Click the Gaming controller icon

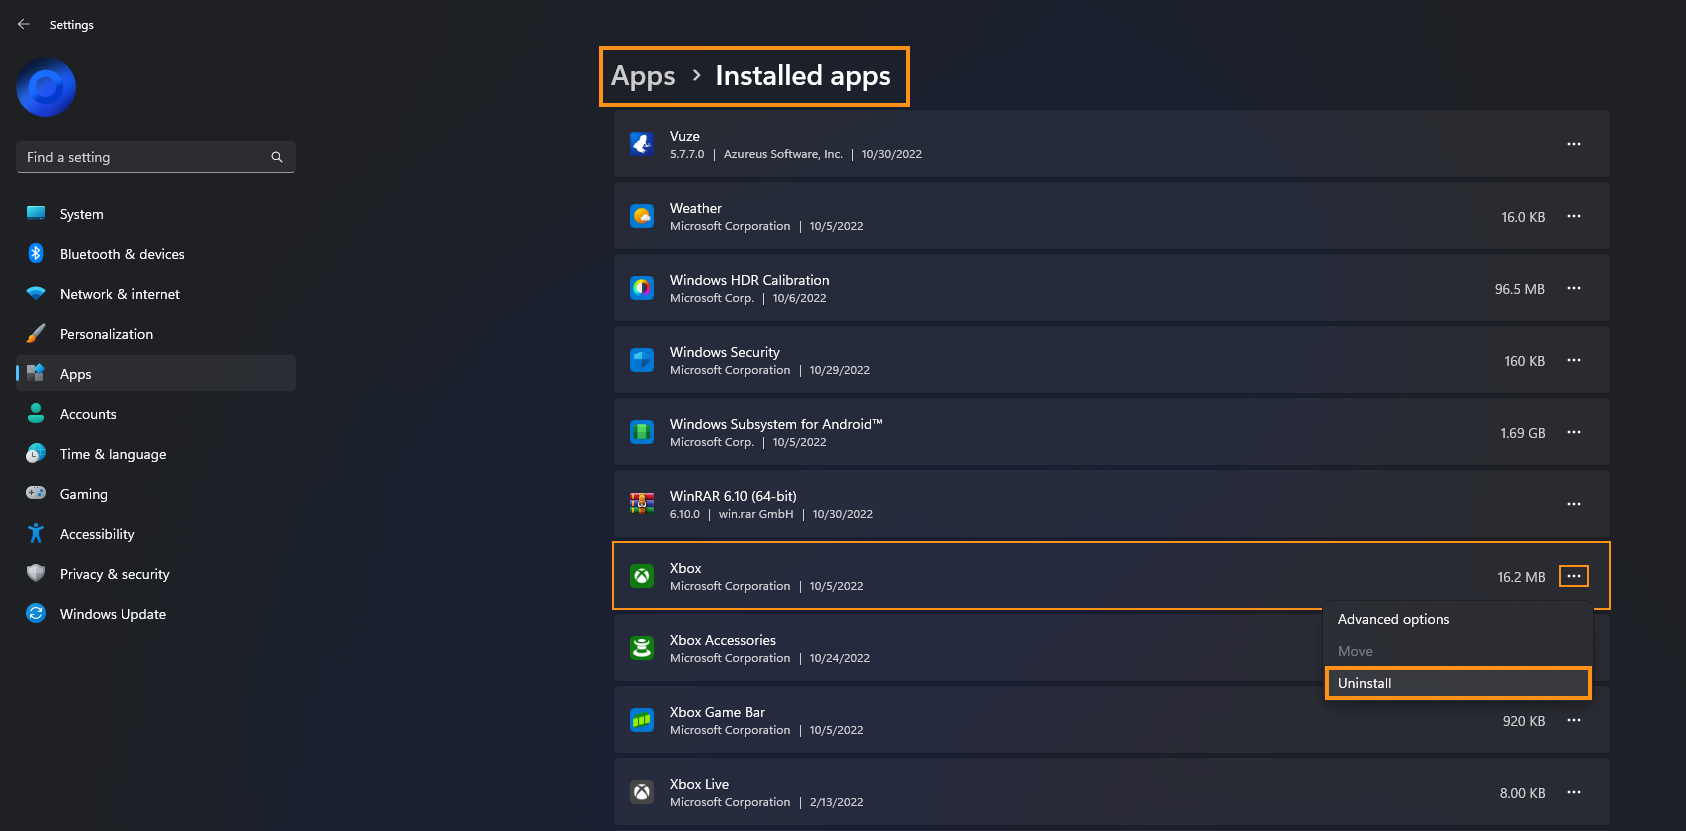click(x=36, y=493)
